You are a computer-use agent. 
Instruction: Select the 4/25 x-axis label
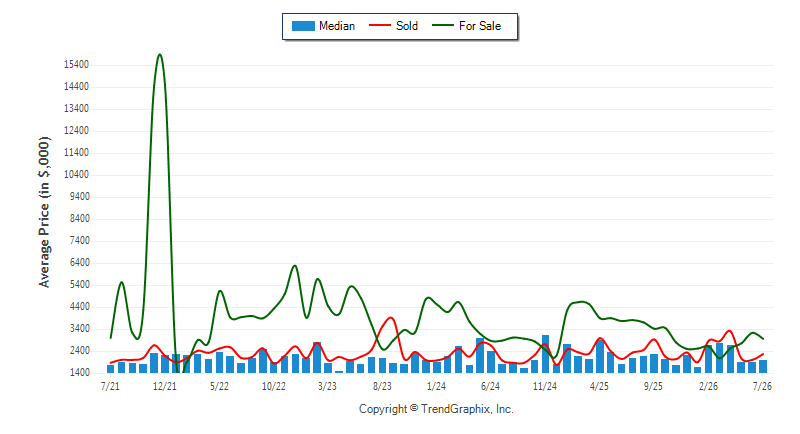(599, 386)
